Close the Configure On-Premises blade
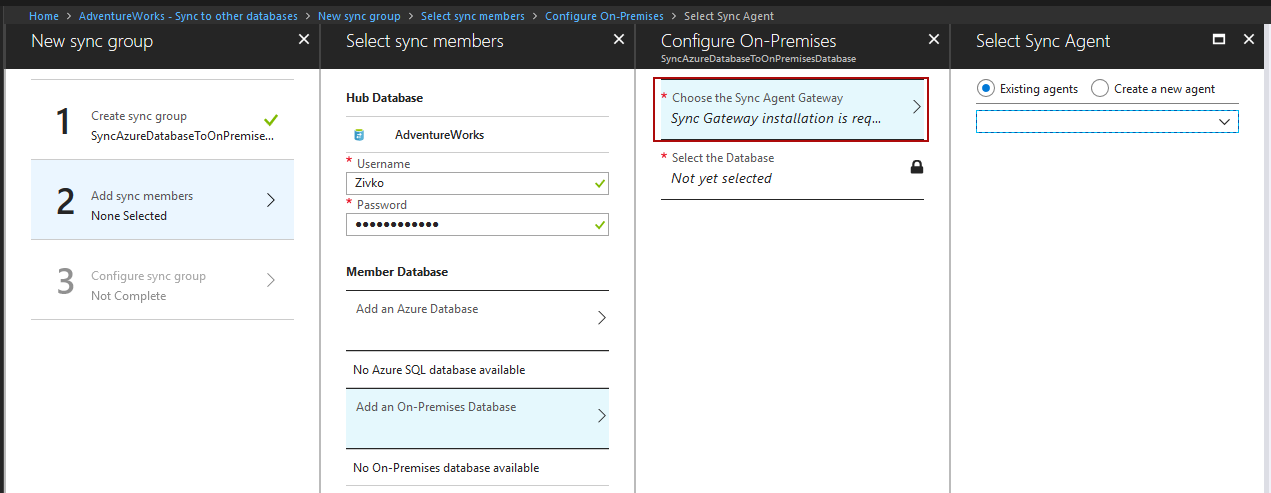Image resolution: width=1271 pixels, height=493 pixels. tap(934, 39)
